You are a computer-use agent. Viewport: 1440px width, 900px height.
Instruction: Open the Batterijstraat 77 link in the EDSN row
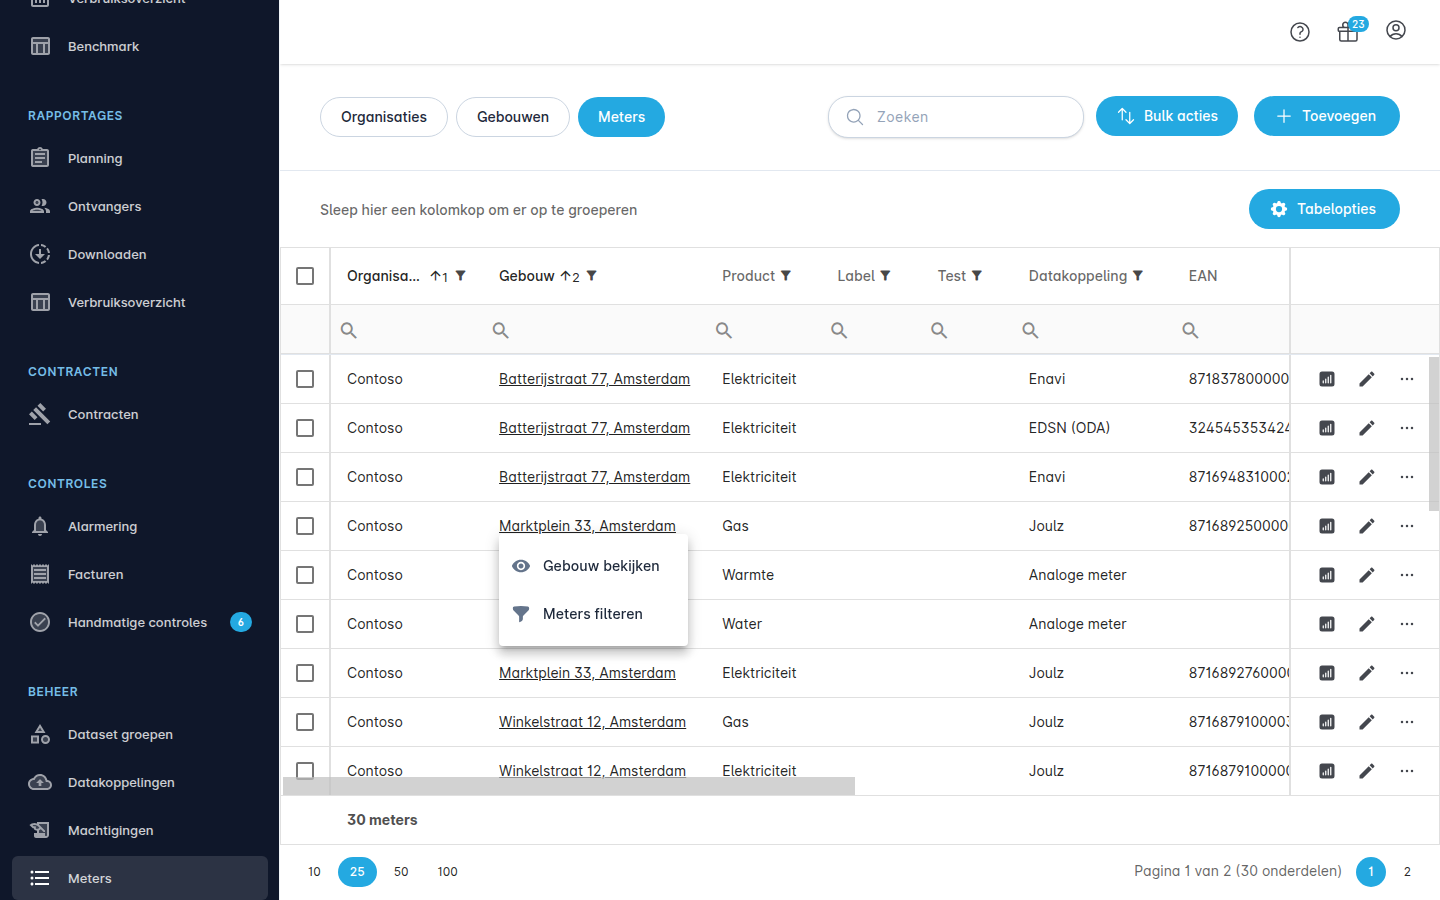click(594, 428)
